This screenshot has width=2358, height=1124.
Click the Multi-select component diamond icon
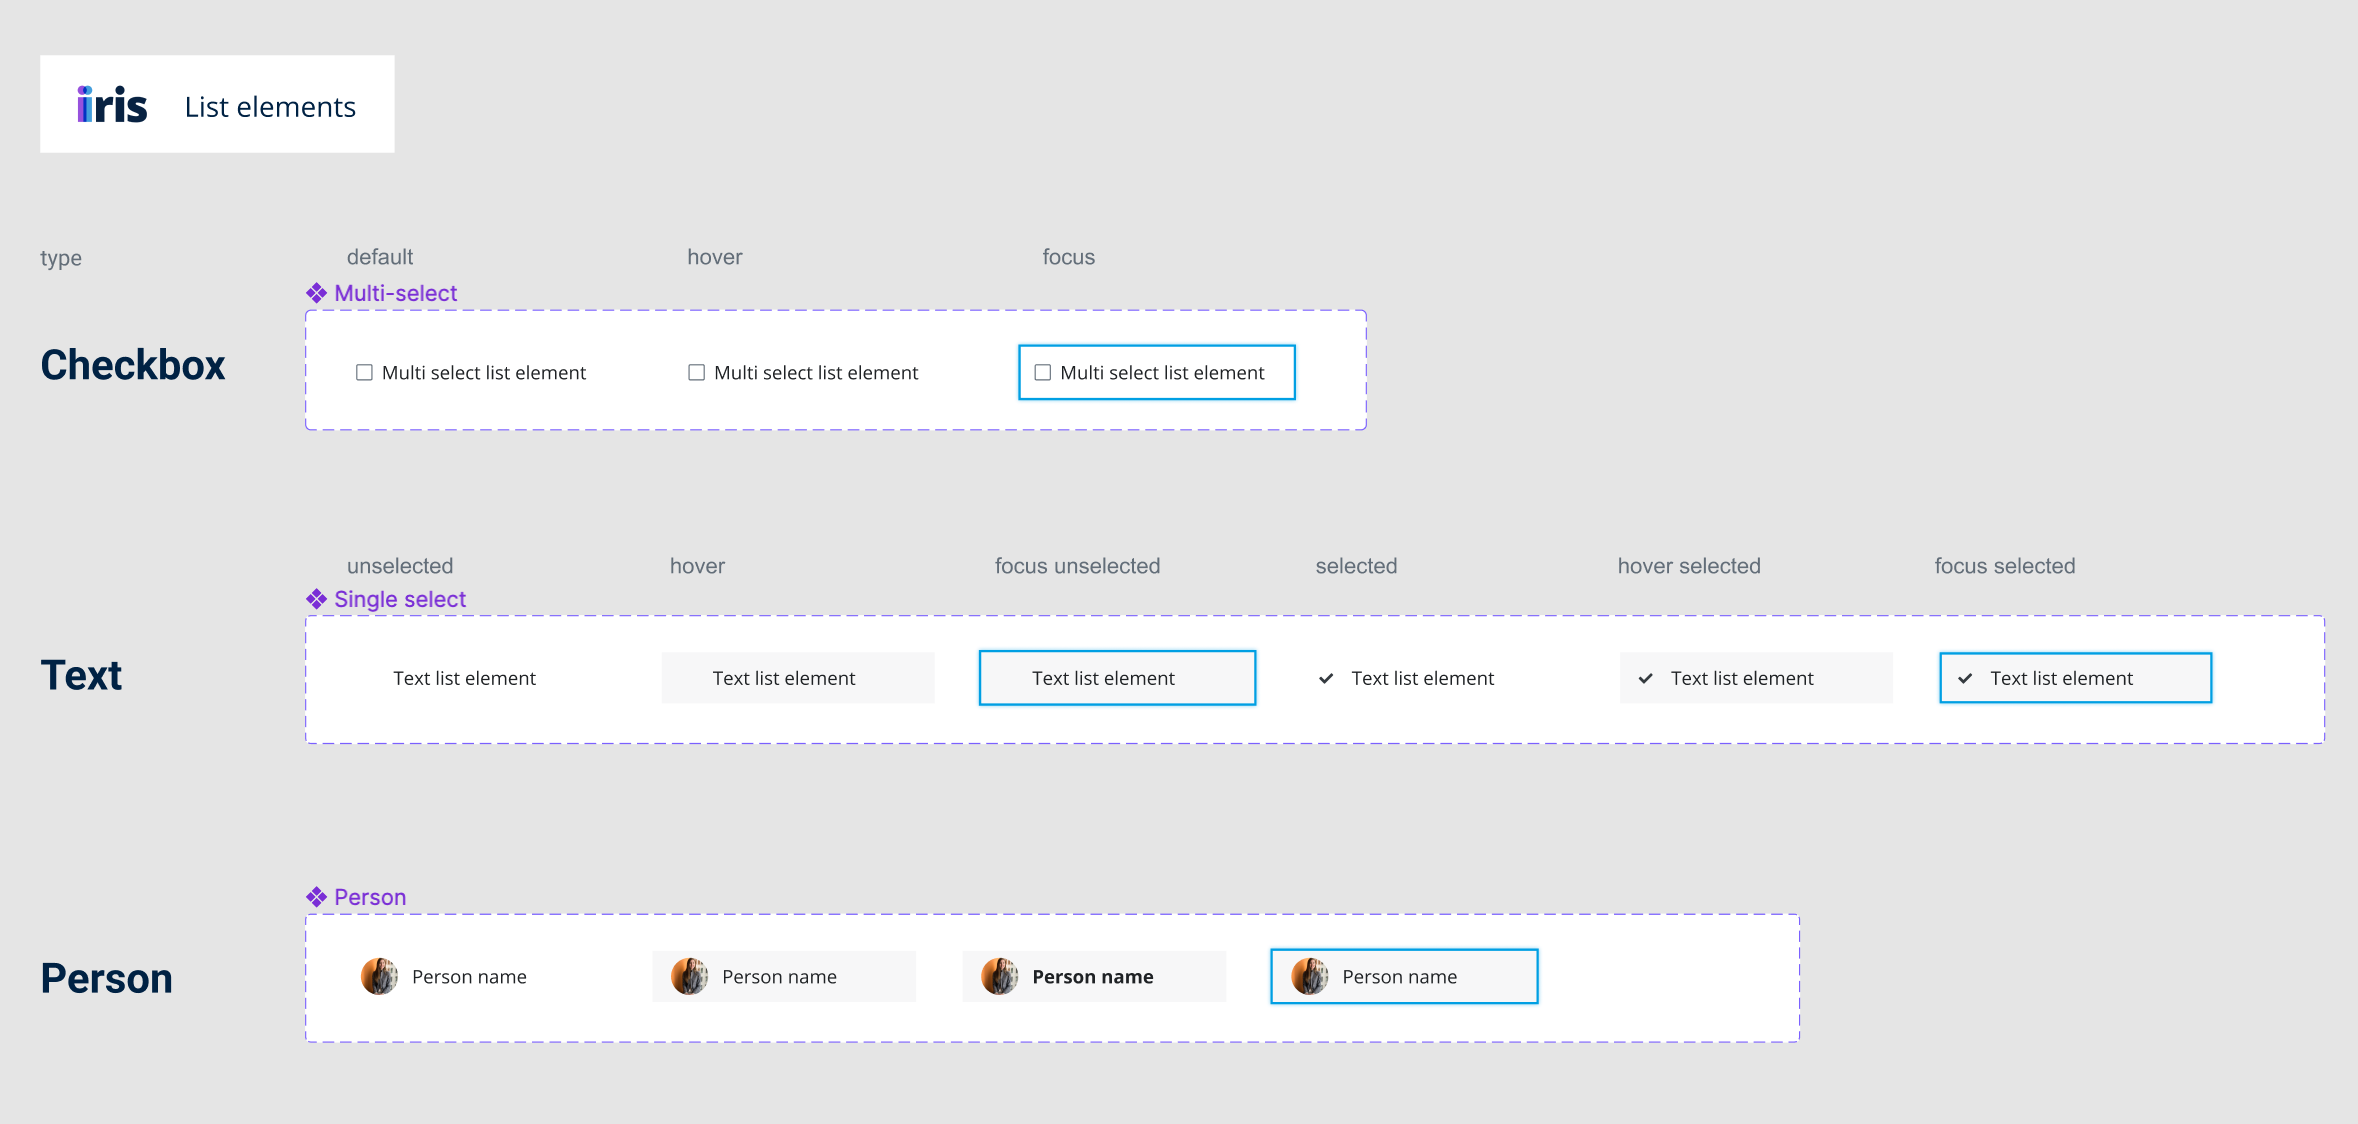click(316, 293)
